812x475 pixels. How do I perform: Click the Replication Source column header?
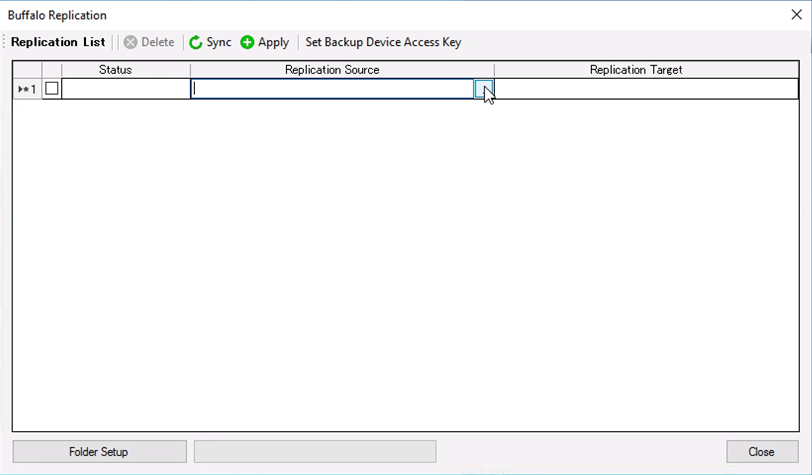coord(332,70)
